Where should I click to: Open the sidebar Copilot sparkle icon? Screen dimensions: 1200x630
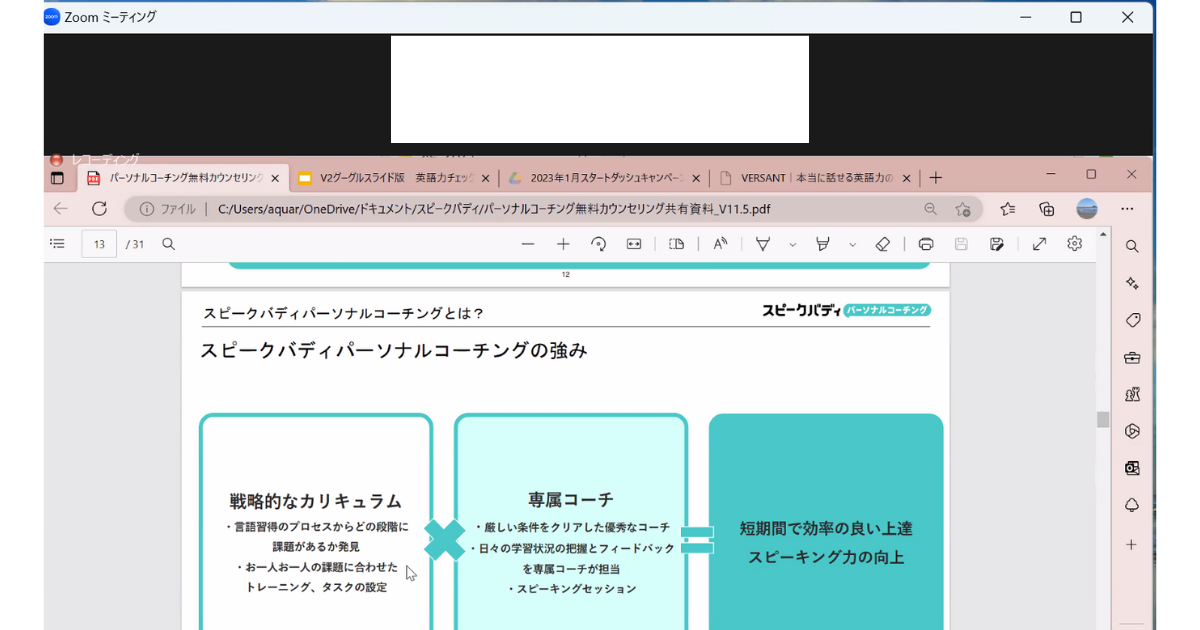1132,283
